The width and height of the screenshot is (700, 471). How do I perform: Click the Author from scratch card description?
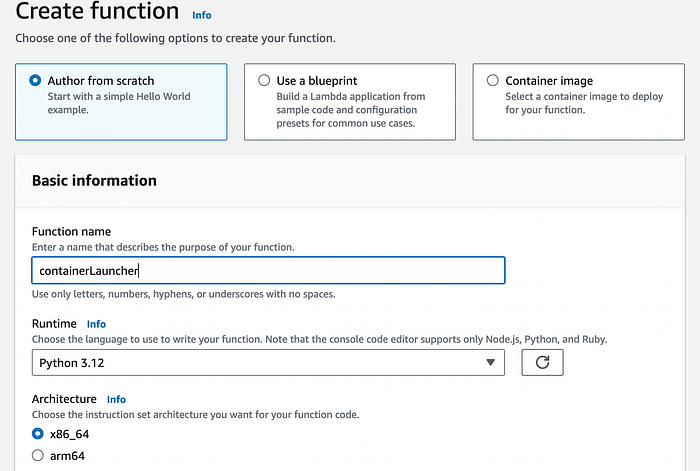click(x=118, y=103)
